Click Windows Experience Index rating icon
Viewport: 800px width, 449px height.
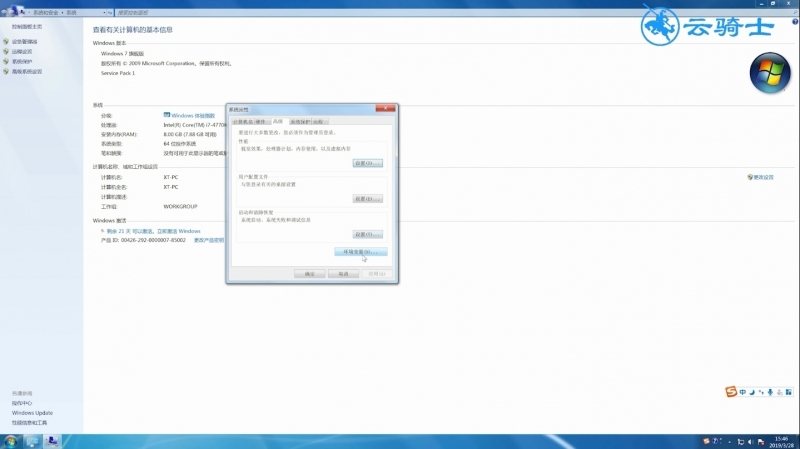(x=167, y=115)
